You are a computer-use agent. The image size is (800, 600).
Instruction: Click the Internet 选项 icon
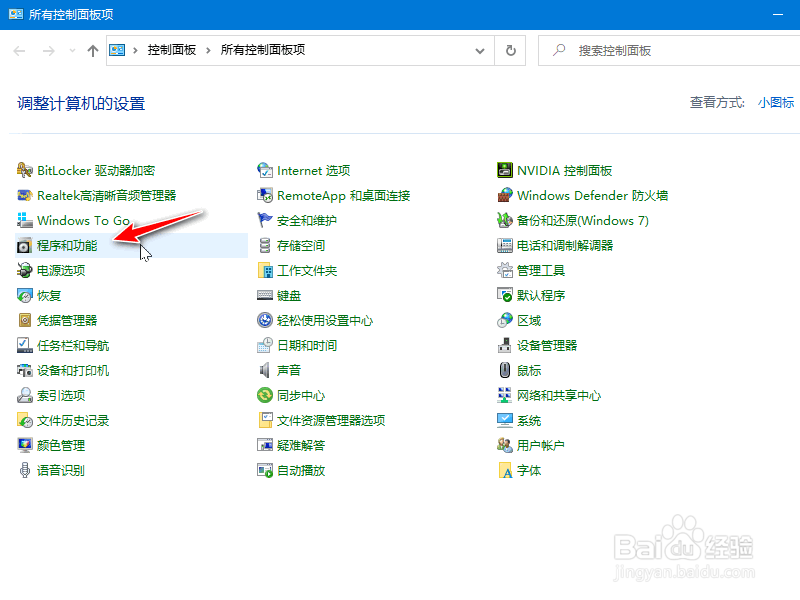265,170
